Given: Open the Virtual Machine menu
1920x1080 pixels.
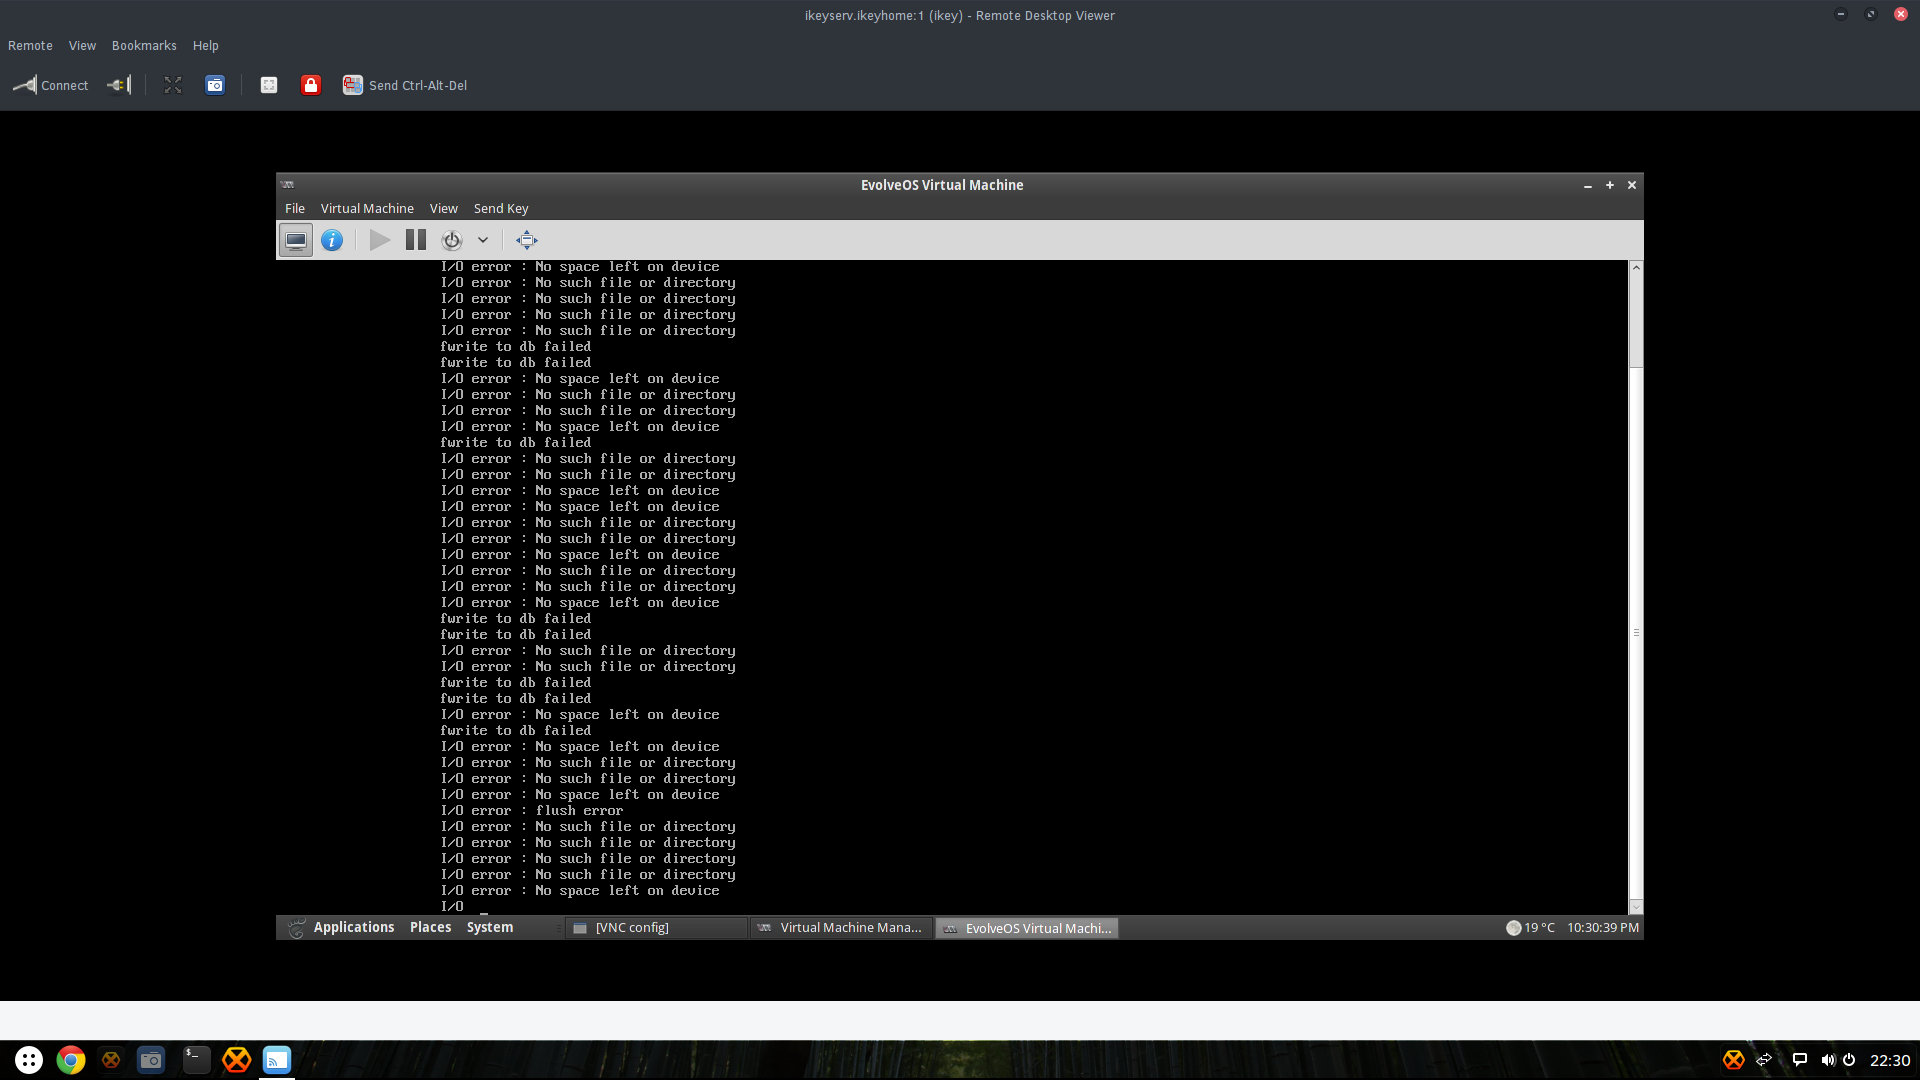Looking at the screenshot, I should (367, 208).
